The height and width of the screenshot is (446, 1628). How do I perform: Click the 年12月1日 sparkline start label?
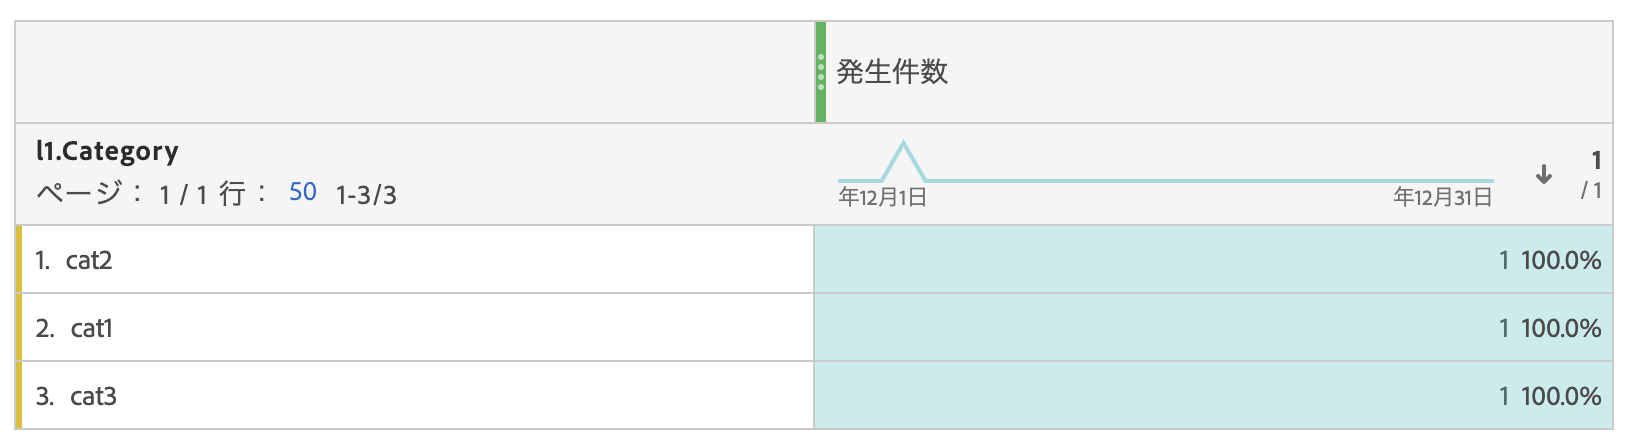[882, 197]
